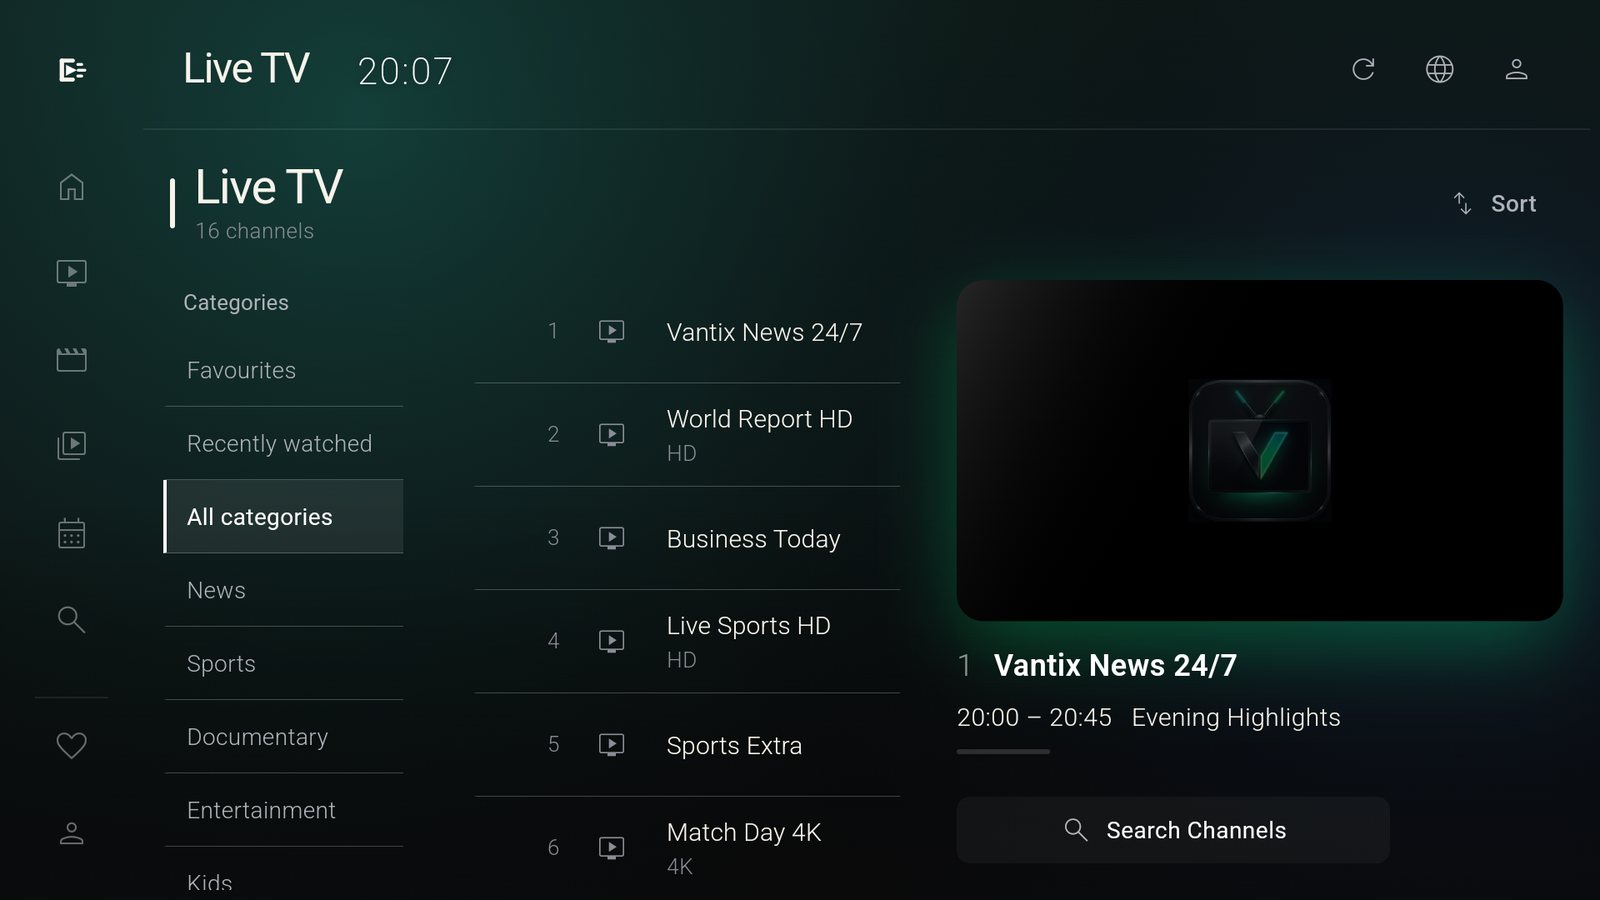Open TV guide calendar icon
The height and width of the screenshot is (900, 1600).
tap(71, 533)
